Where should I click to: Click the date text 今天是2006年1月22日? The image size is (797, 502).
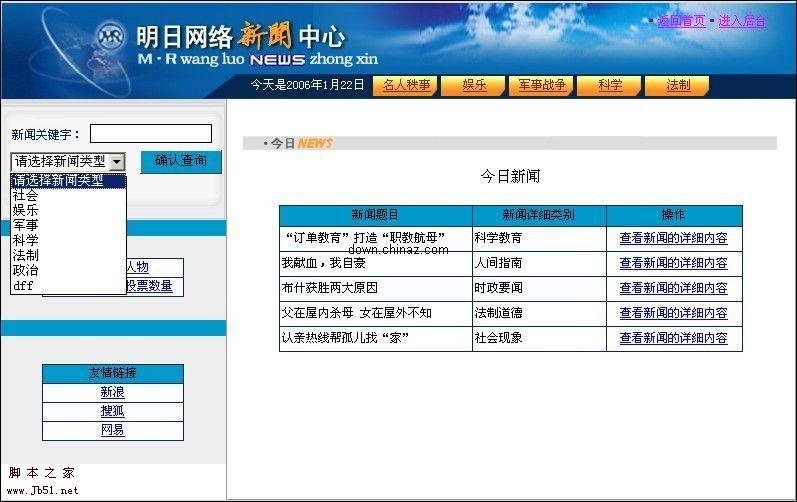click(x=308, y=85)
